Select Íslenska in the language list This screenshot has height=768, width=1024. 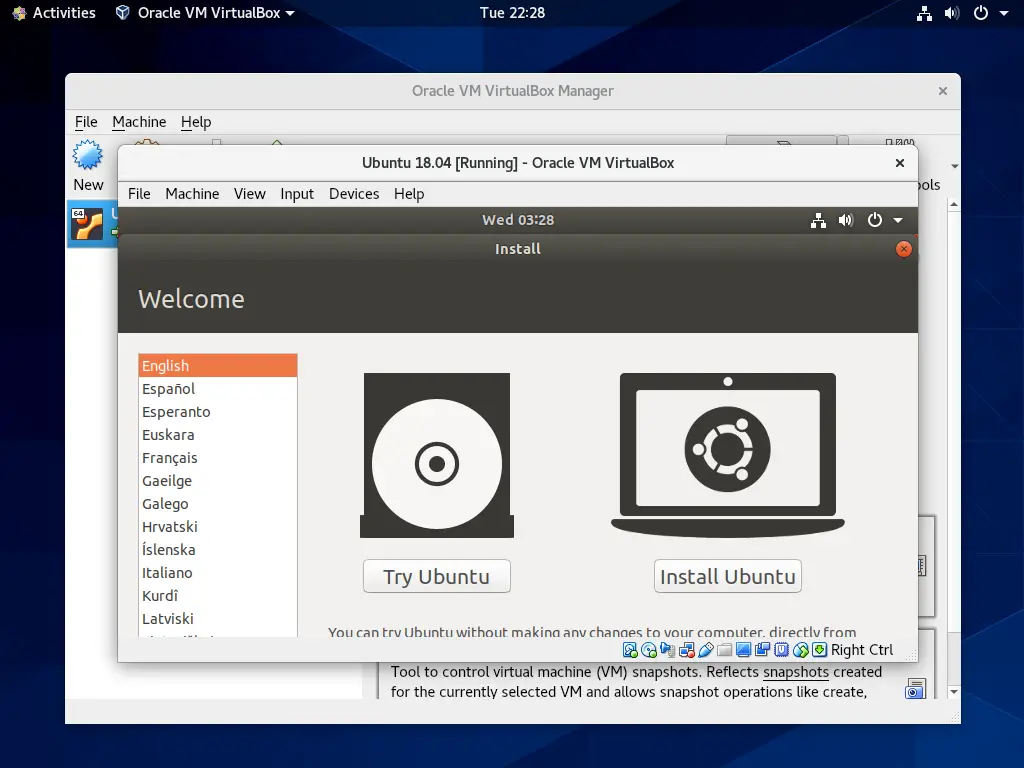pos(218,549)
